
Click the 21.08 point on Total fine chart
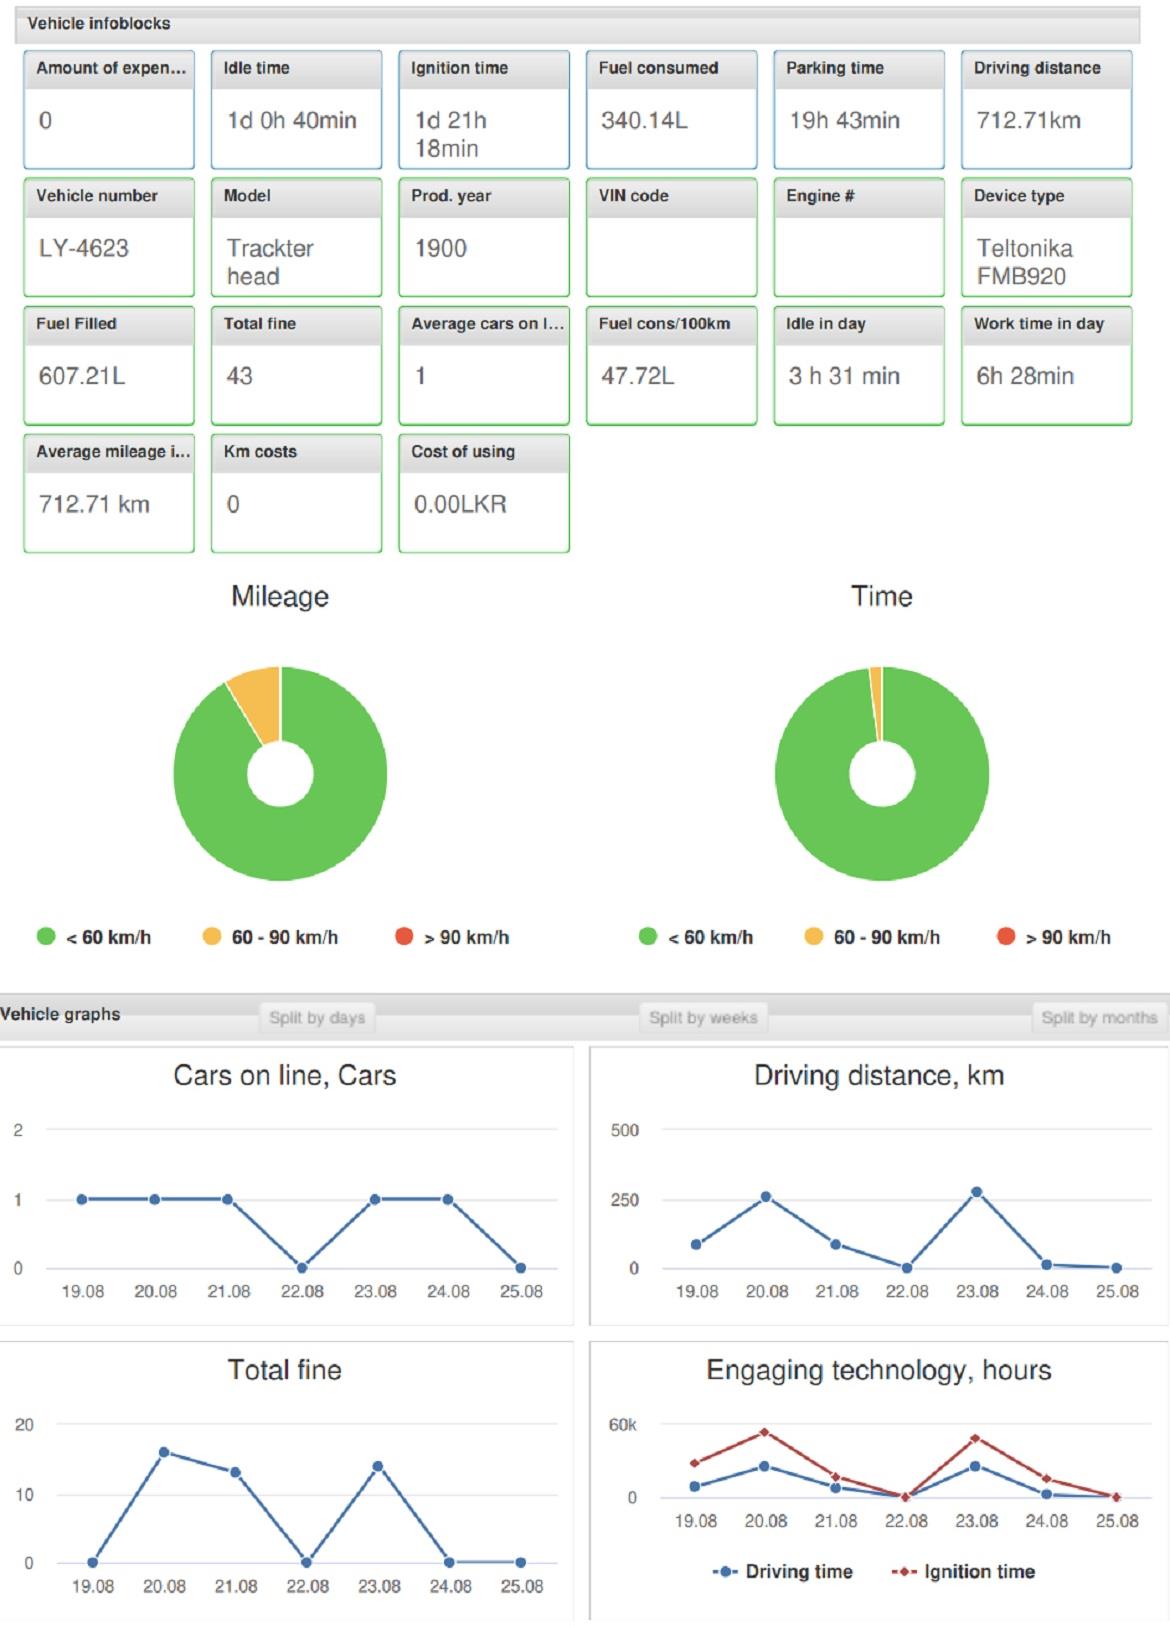[x=236, y=1472]
